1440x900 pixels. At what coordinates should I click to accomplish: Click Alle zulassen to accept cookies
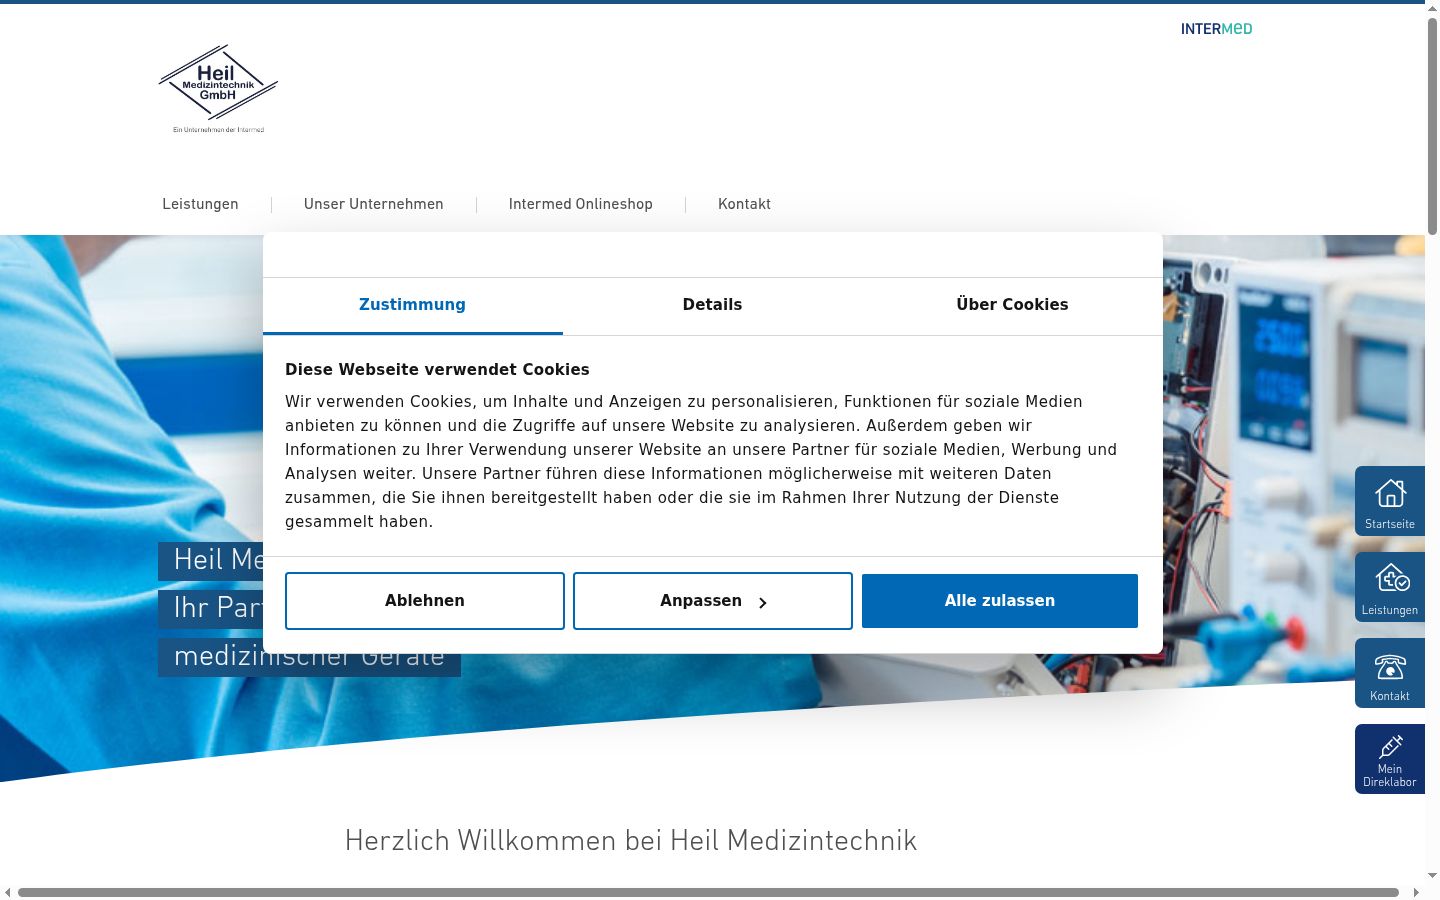(1000, 601)
